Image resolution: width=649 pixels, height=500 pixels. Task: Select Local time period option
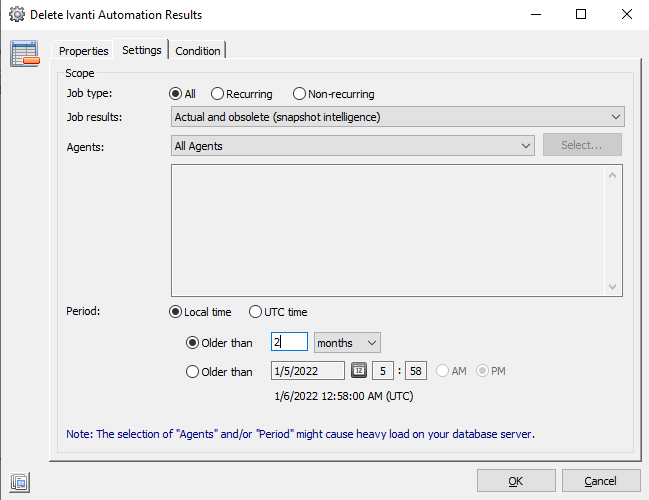click(x=175, y=312)
